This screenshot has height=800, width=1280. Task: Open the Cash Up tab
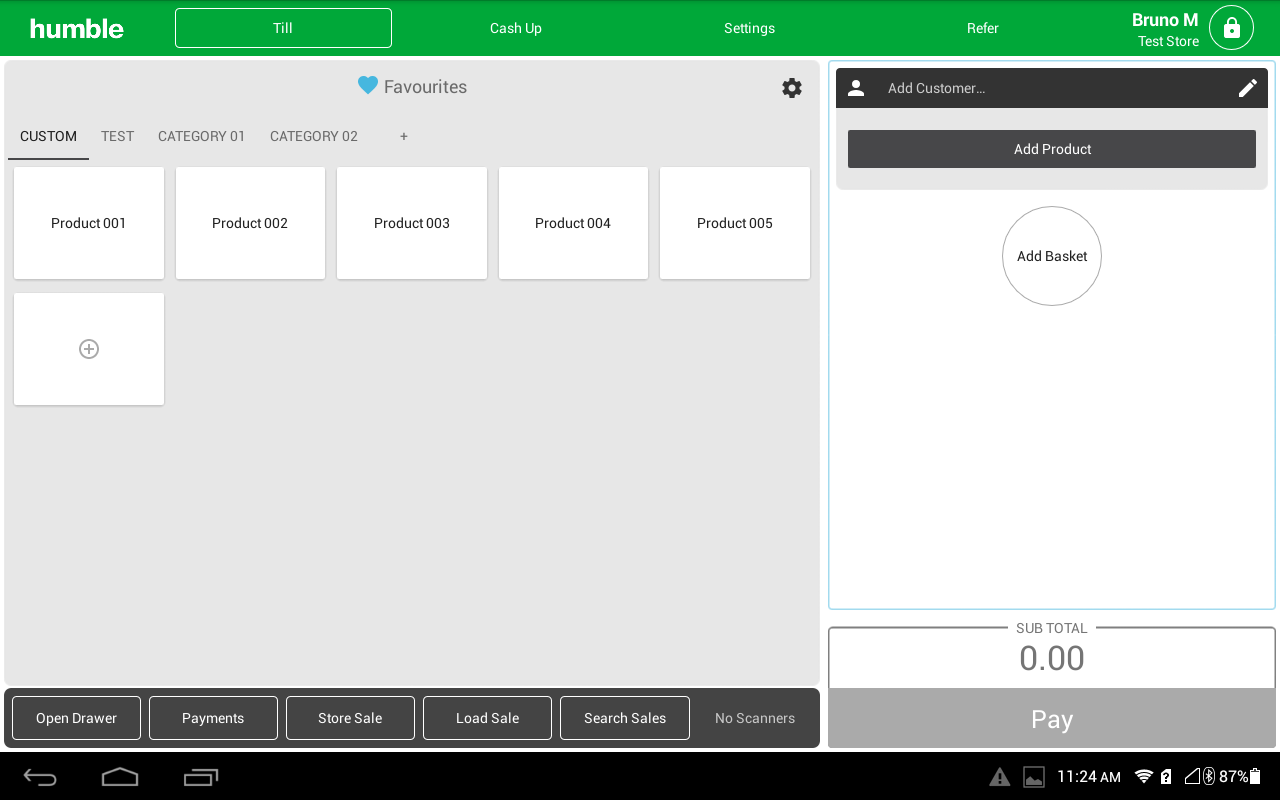tap(516, 28)
